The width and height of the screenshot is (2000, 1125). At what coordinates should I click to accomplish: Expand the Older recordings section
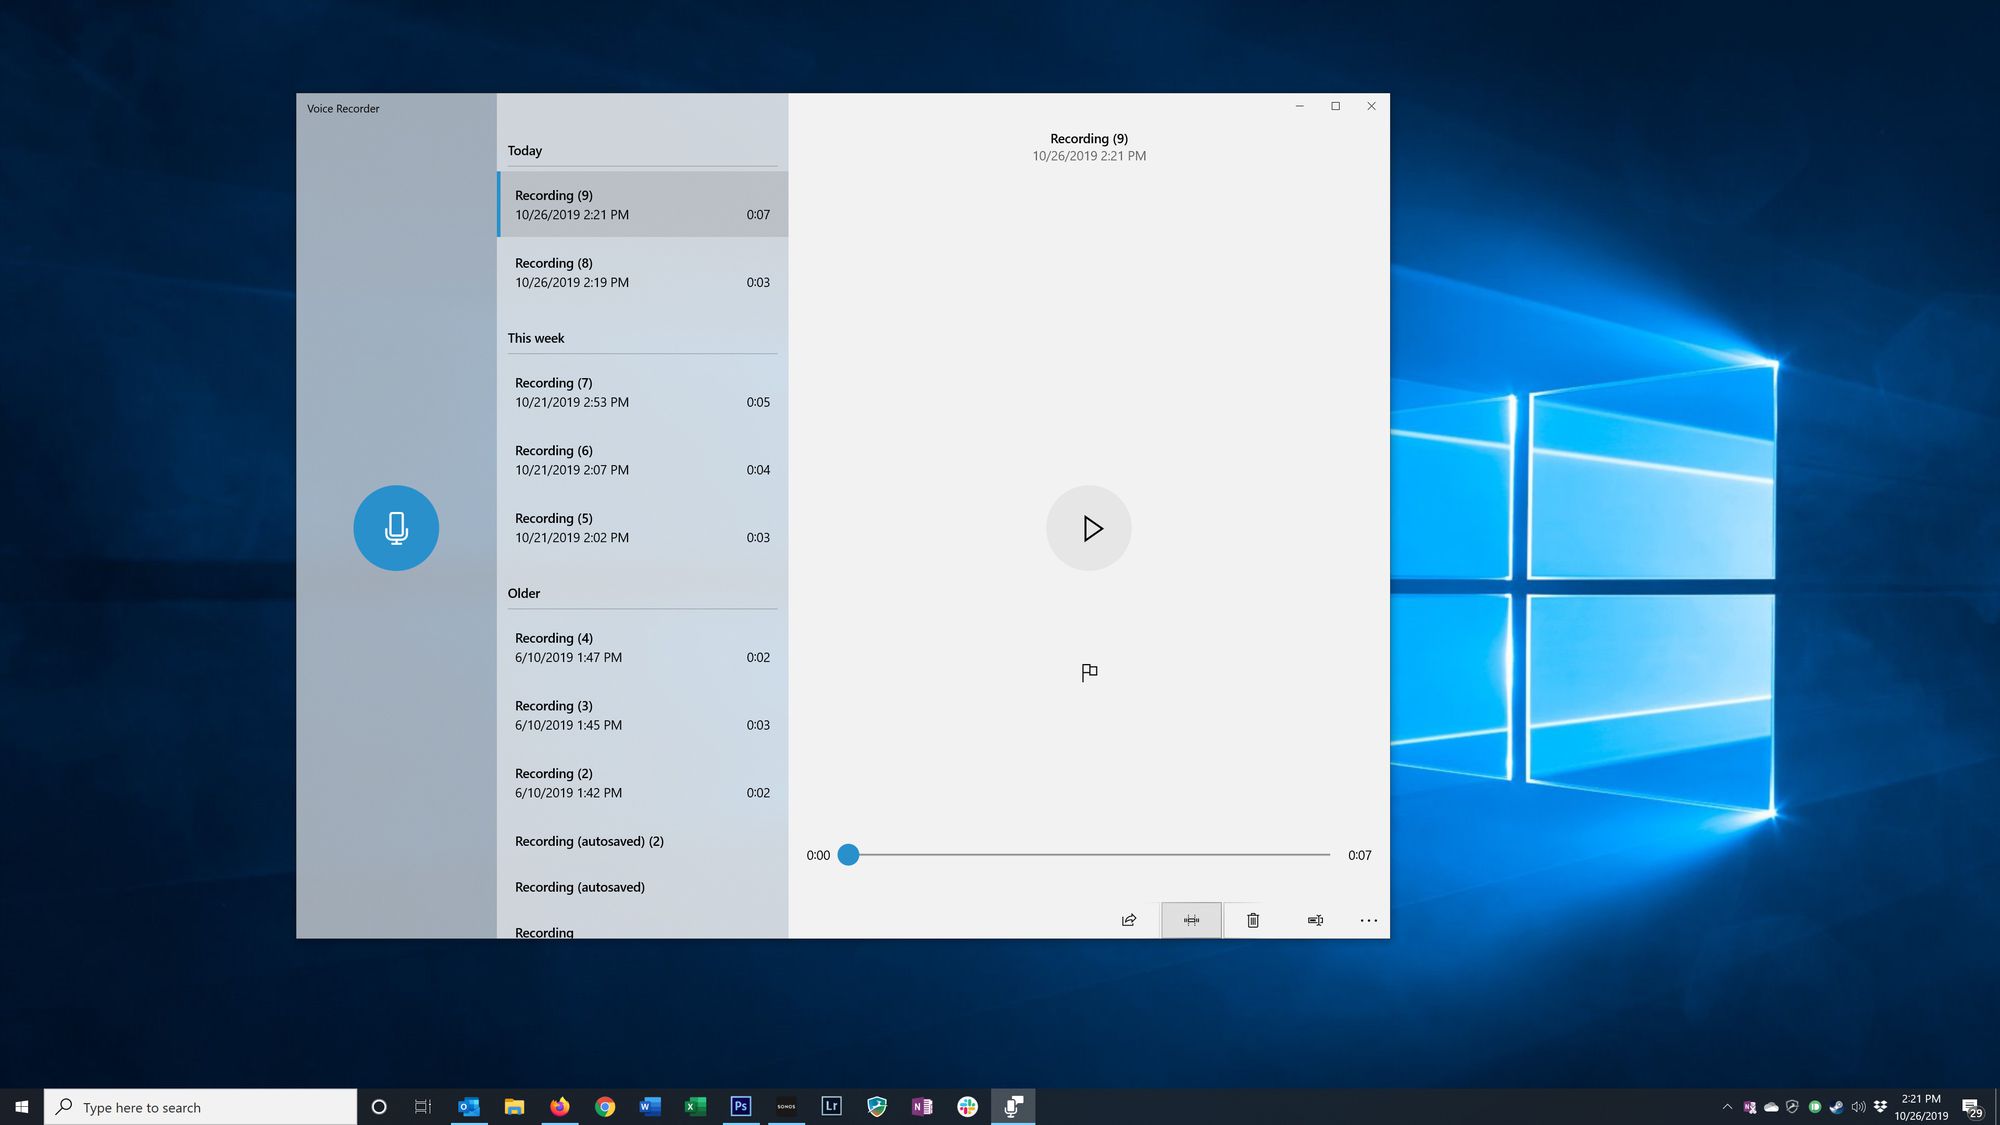(x=523, y=592)
